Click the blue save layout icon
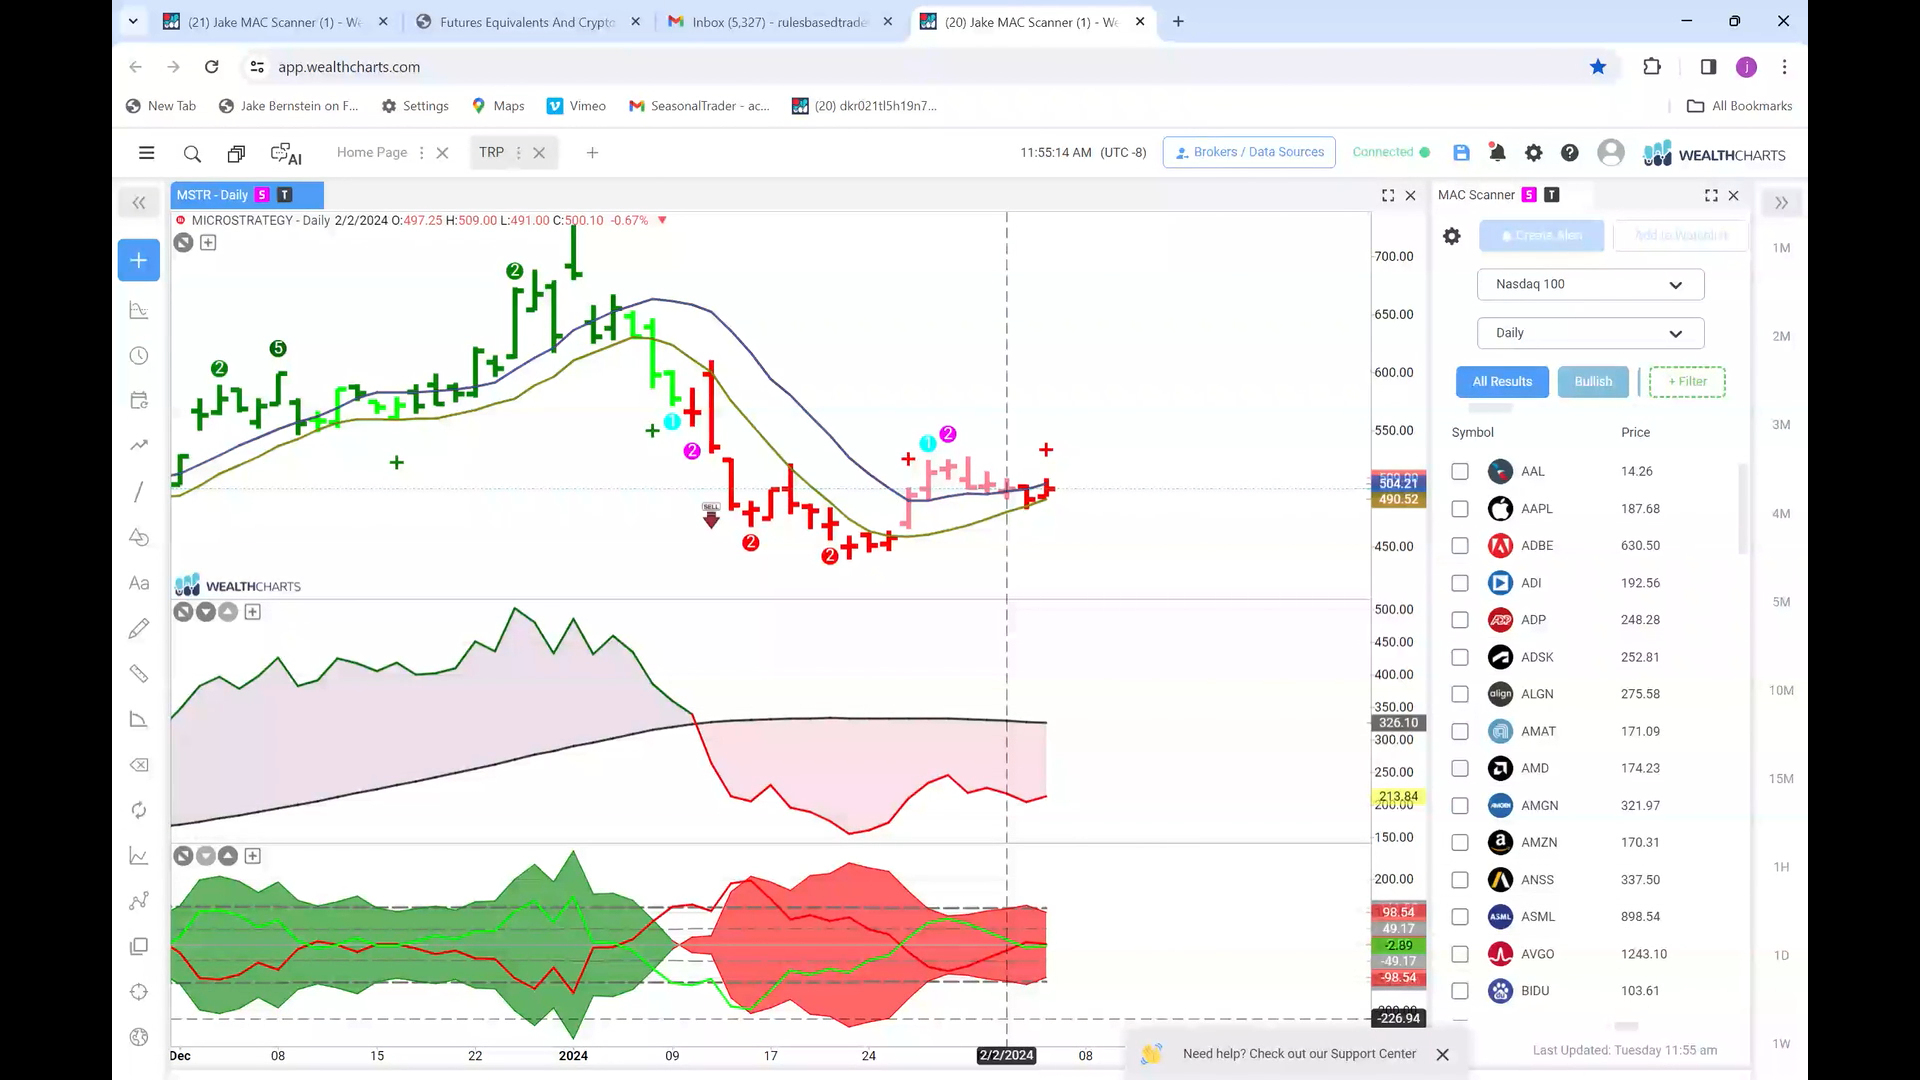This screenshot has width=1920, height=1080. point(1461,152)
